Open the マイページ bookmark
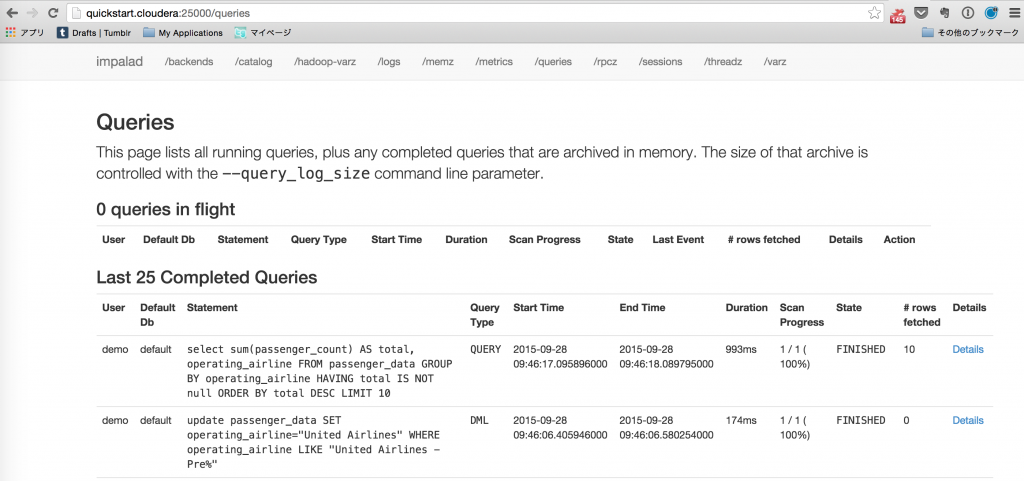The image size is (1024, 481). tap(263, 32)
